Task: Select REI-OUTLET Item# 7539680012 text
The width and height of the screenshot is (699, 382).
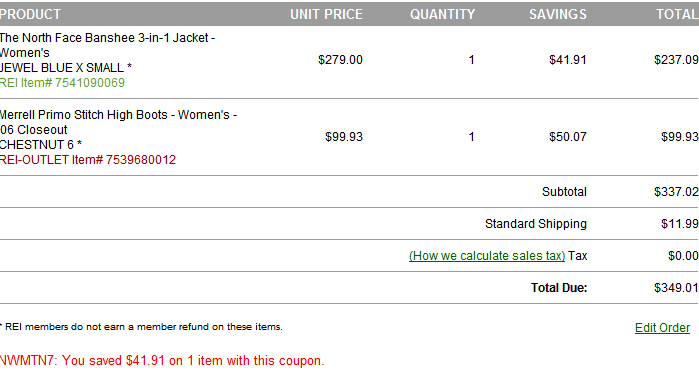Action: (88, 160)
